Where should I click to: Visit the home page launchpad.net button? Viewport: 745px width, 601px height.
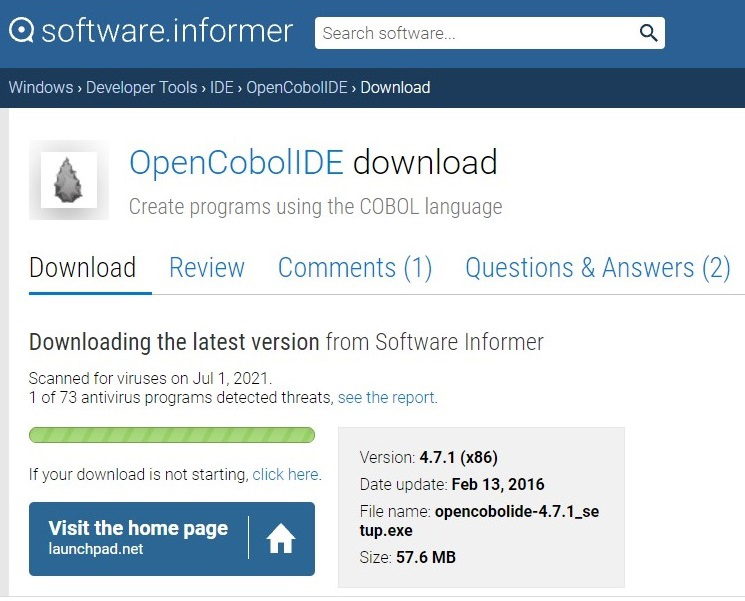click(x=172, y=539)
